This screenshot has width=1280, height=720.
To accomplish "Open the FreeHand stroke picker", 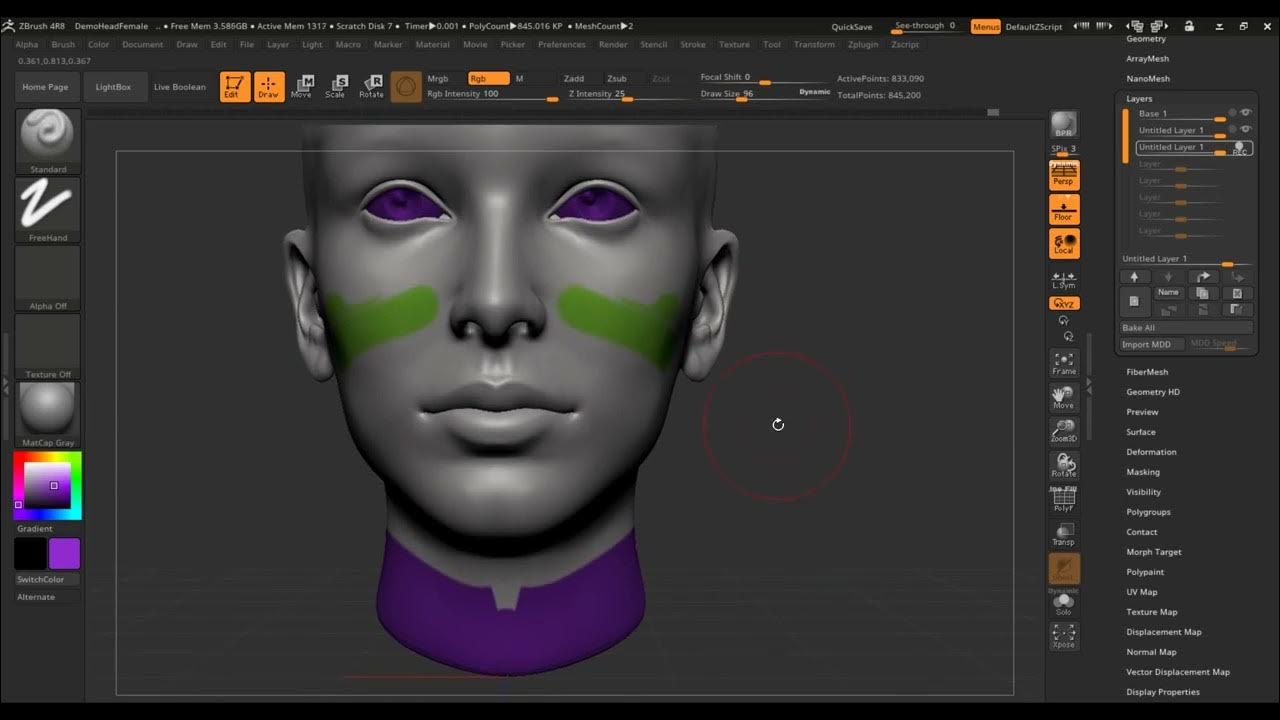I will 48,210.
